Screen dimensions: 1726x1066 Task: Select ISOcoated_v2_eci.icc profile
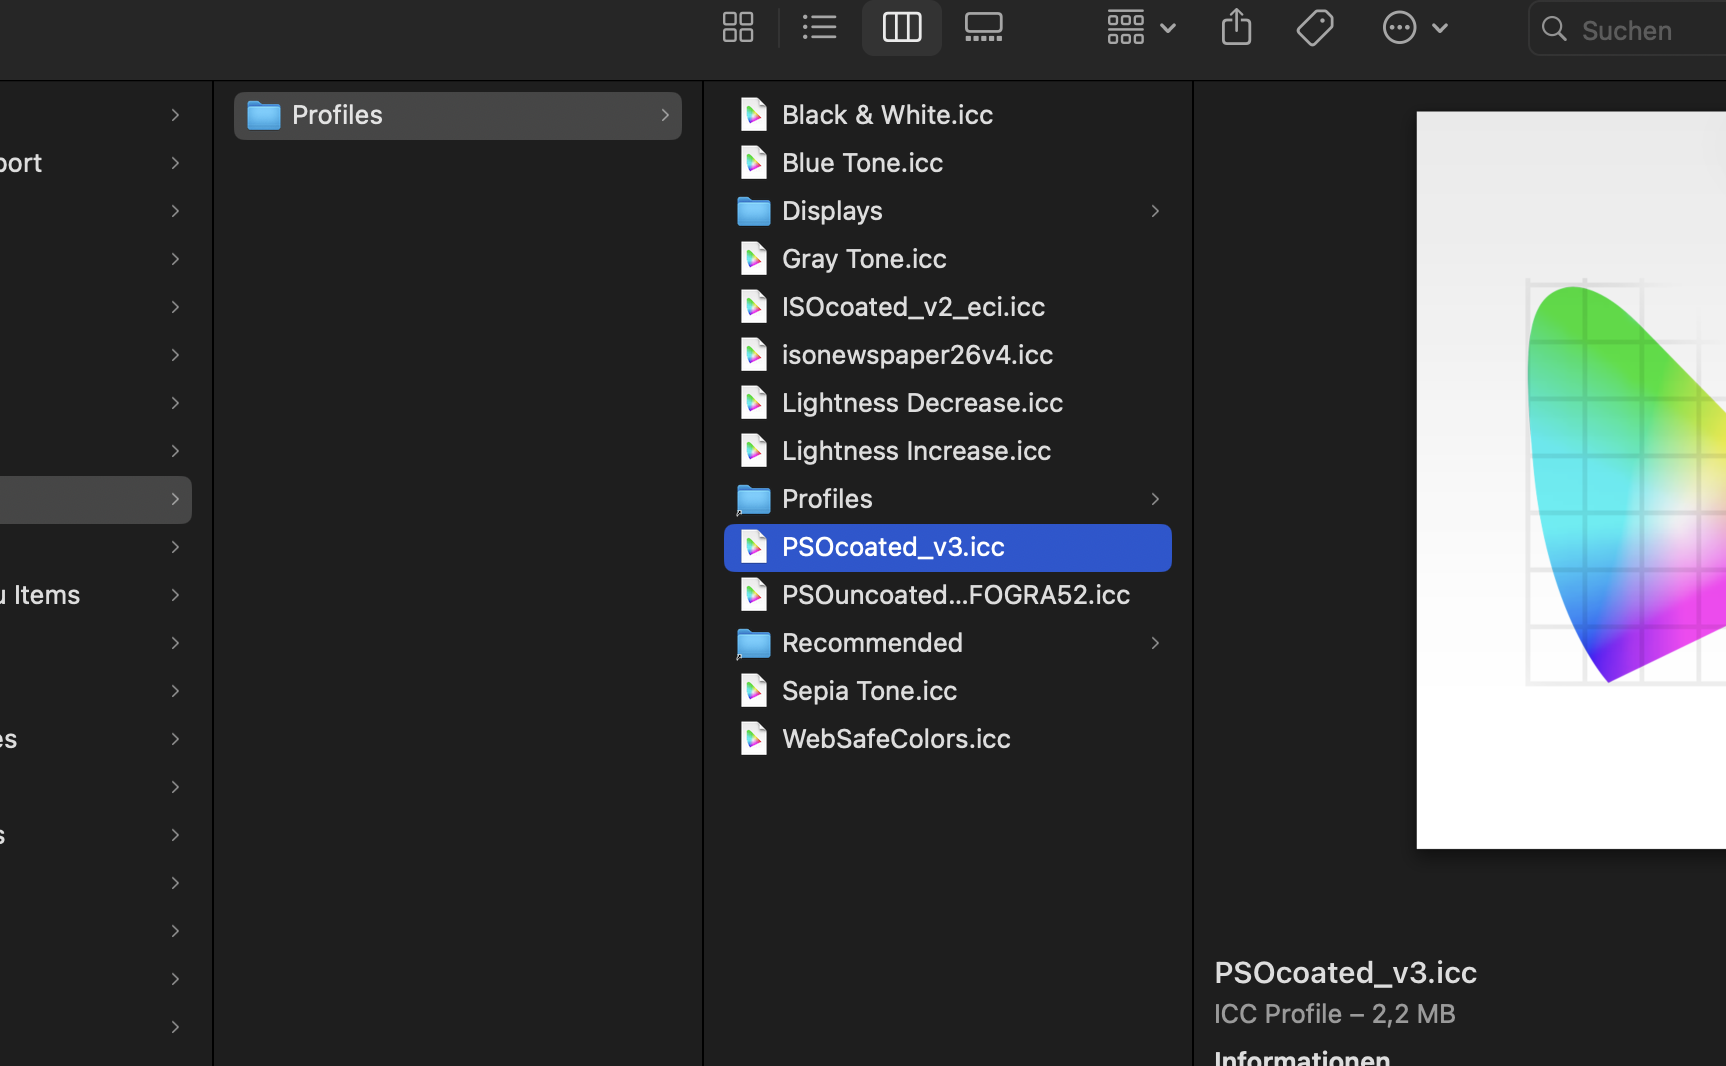[912, 307]
